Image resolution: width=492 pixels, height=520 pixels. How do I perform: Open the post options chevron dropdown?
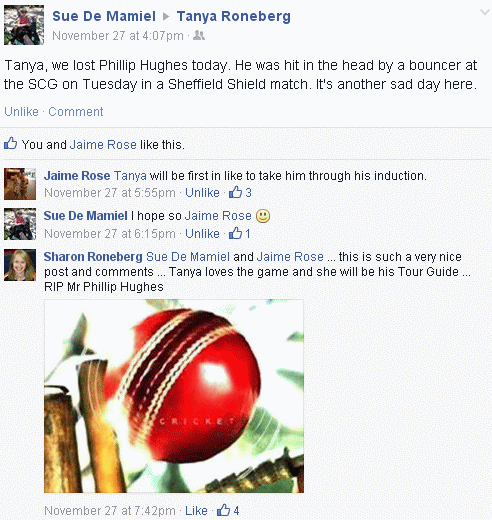coord(485,13)
